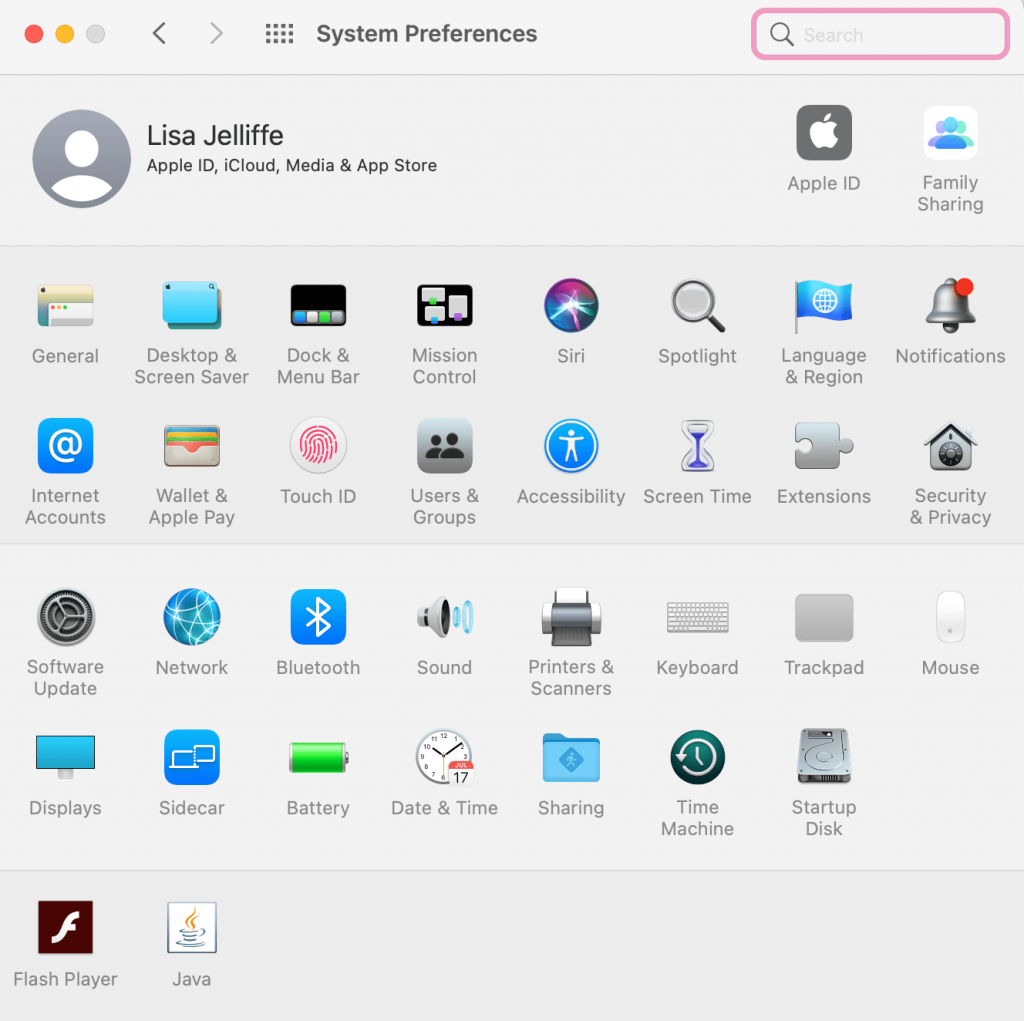The height and width of the screenshot is (1021, 1024).
Task: Go forward with the right chevron
Action: point(216,33)
